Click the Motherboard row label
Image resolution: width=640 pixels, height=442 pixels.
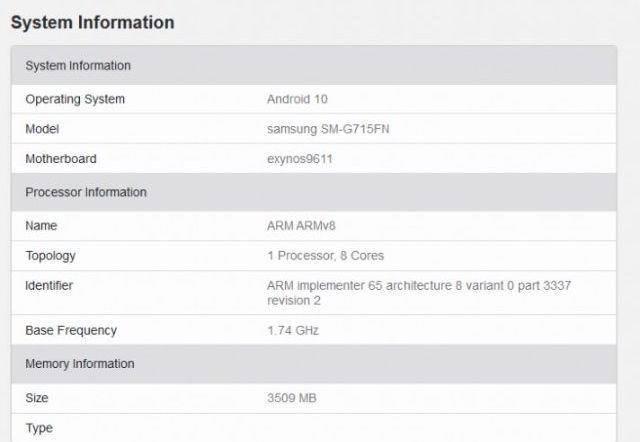tap(61, 159)
